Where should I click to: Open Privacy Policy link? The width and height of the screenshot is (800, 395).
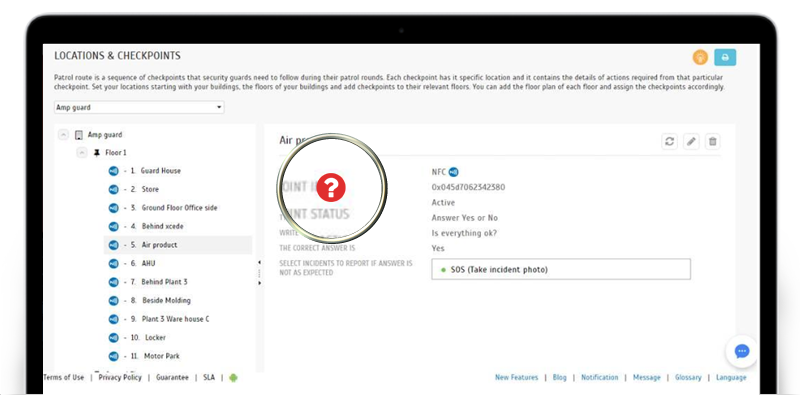click(x=120, y=378)
